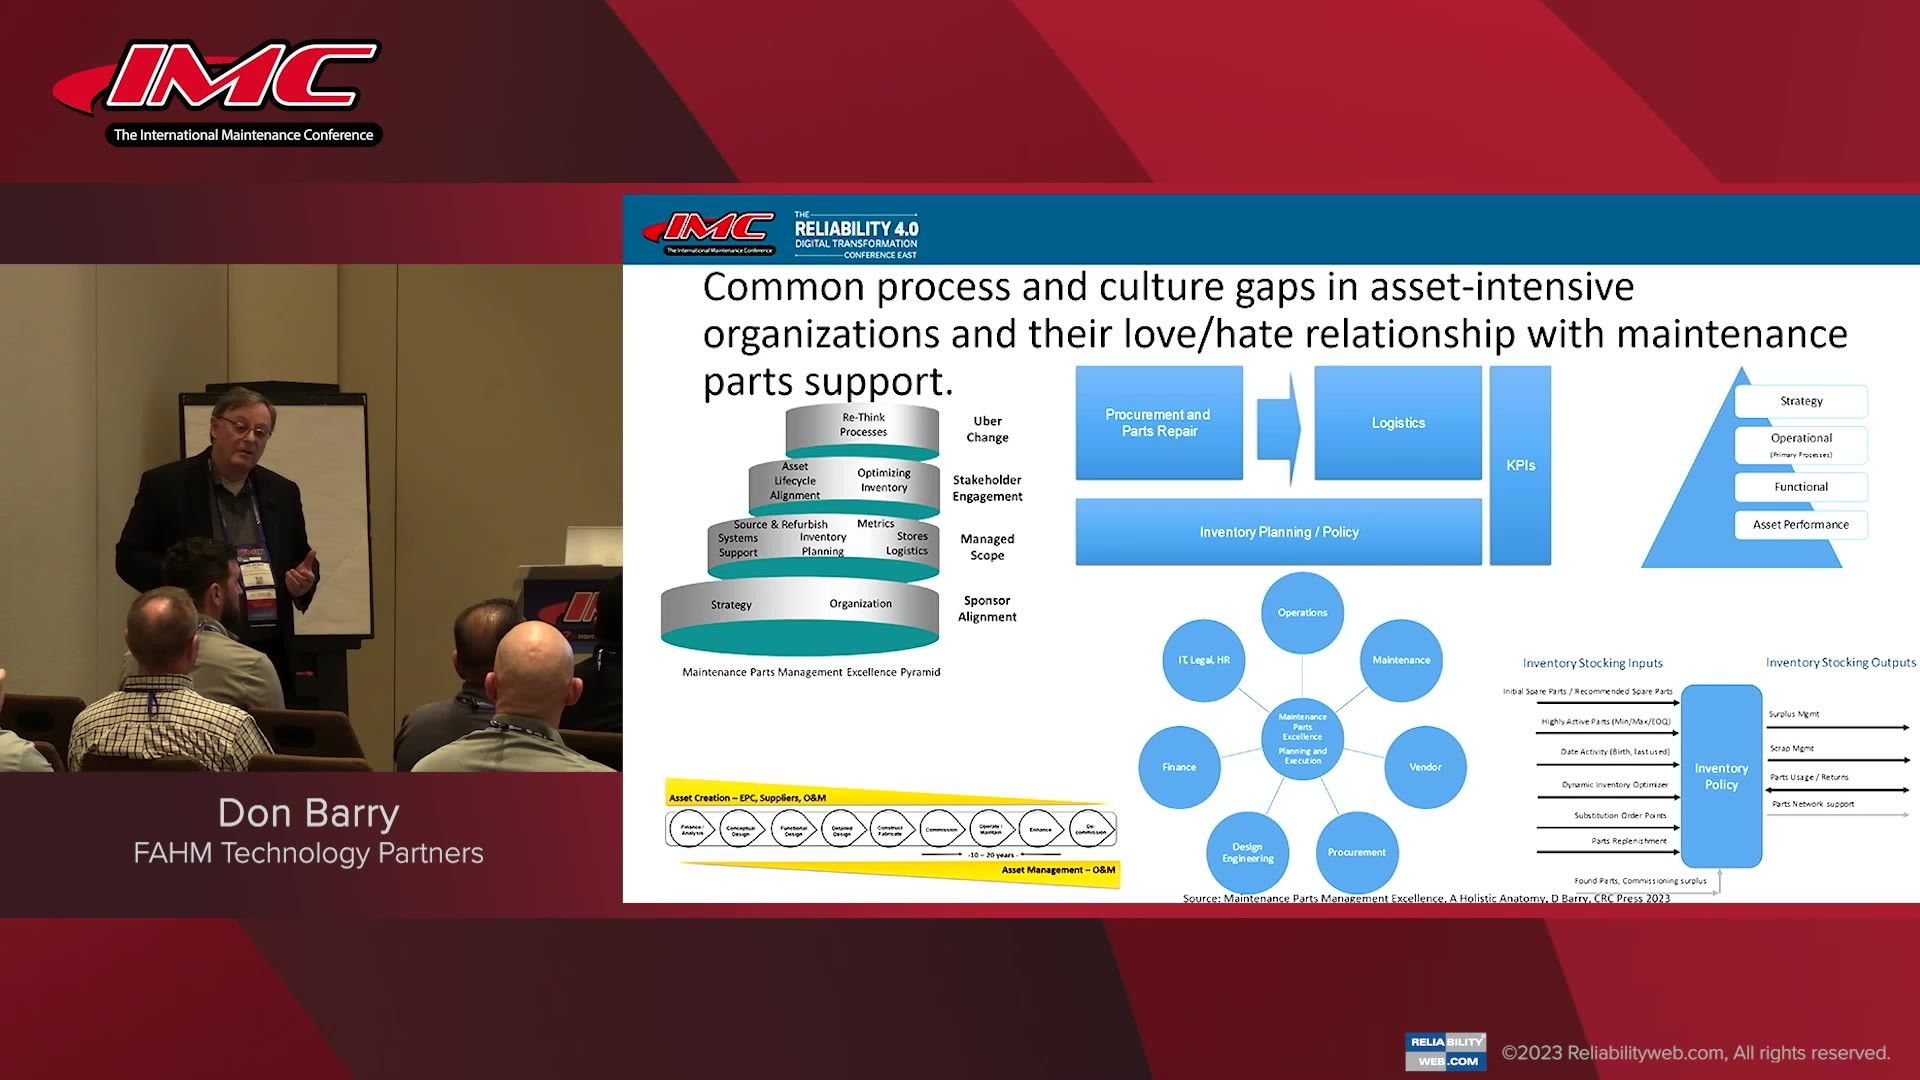Open the Inventory Policy box details
The image size is (1920, 1080).
(1721, 776)
